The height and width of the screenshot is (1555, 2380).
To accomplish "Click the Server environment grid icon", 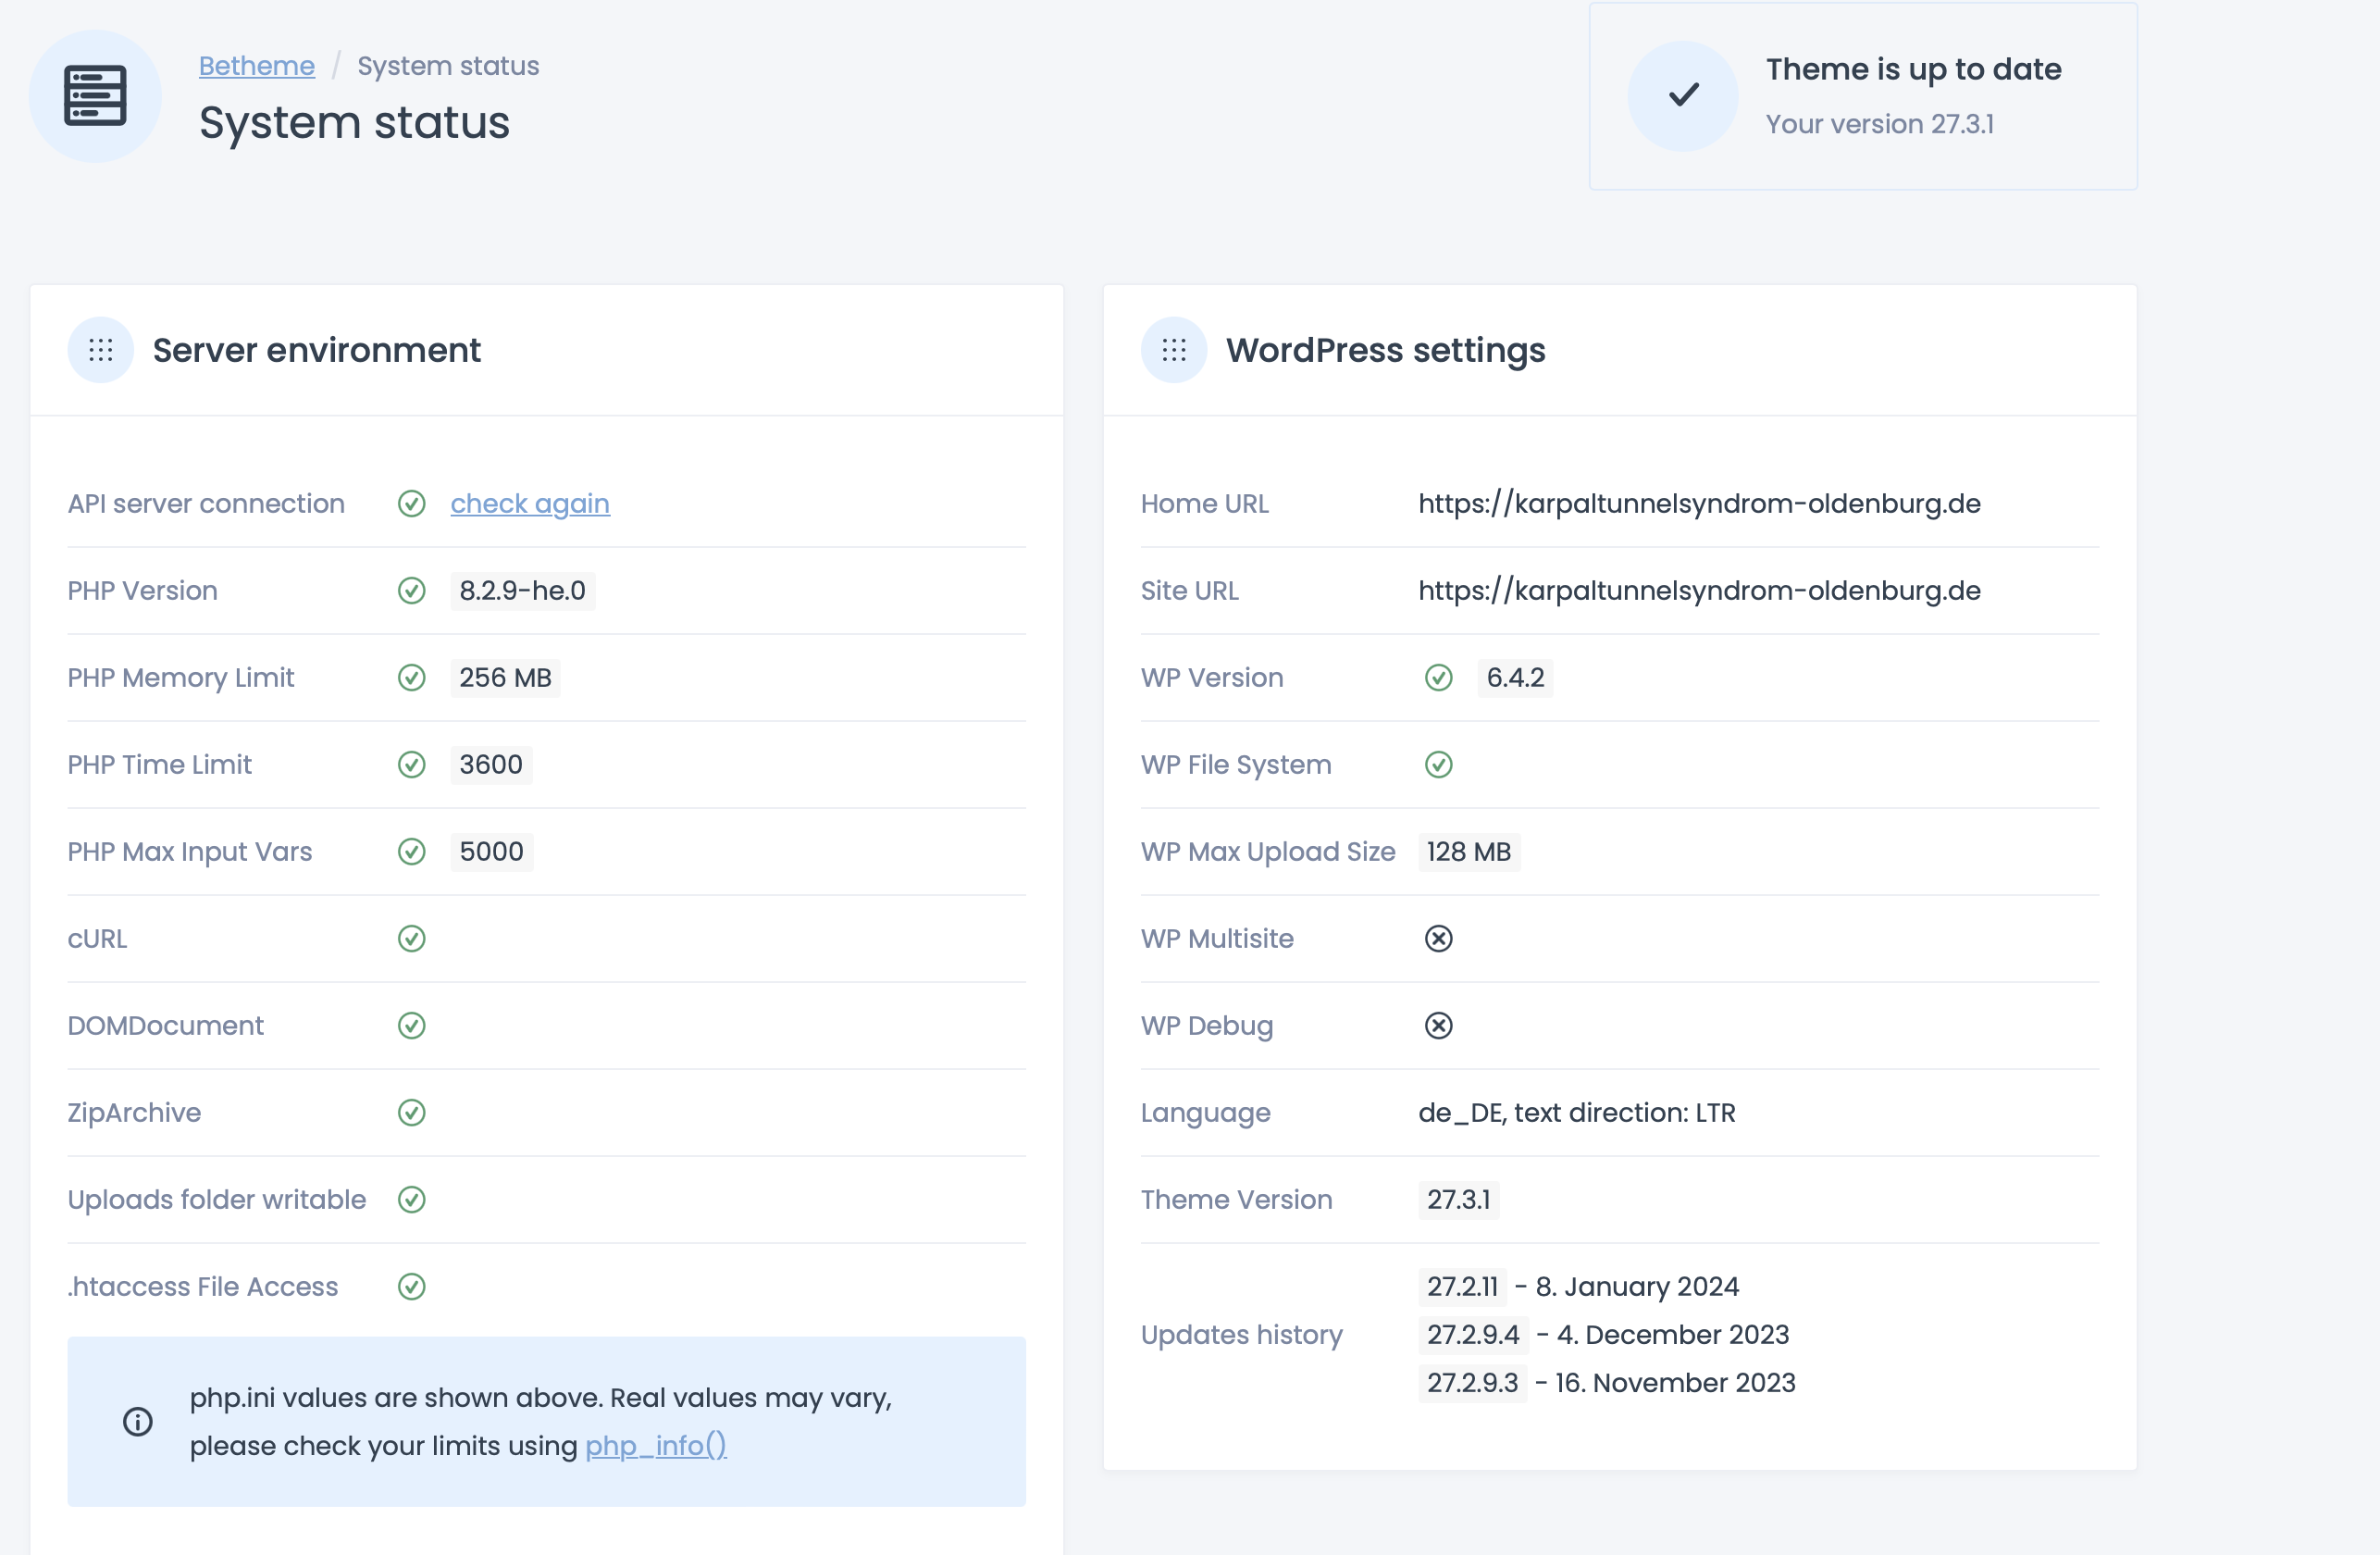I will tap(101, 350).
